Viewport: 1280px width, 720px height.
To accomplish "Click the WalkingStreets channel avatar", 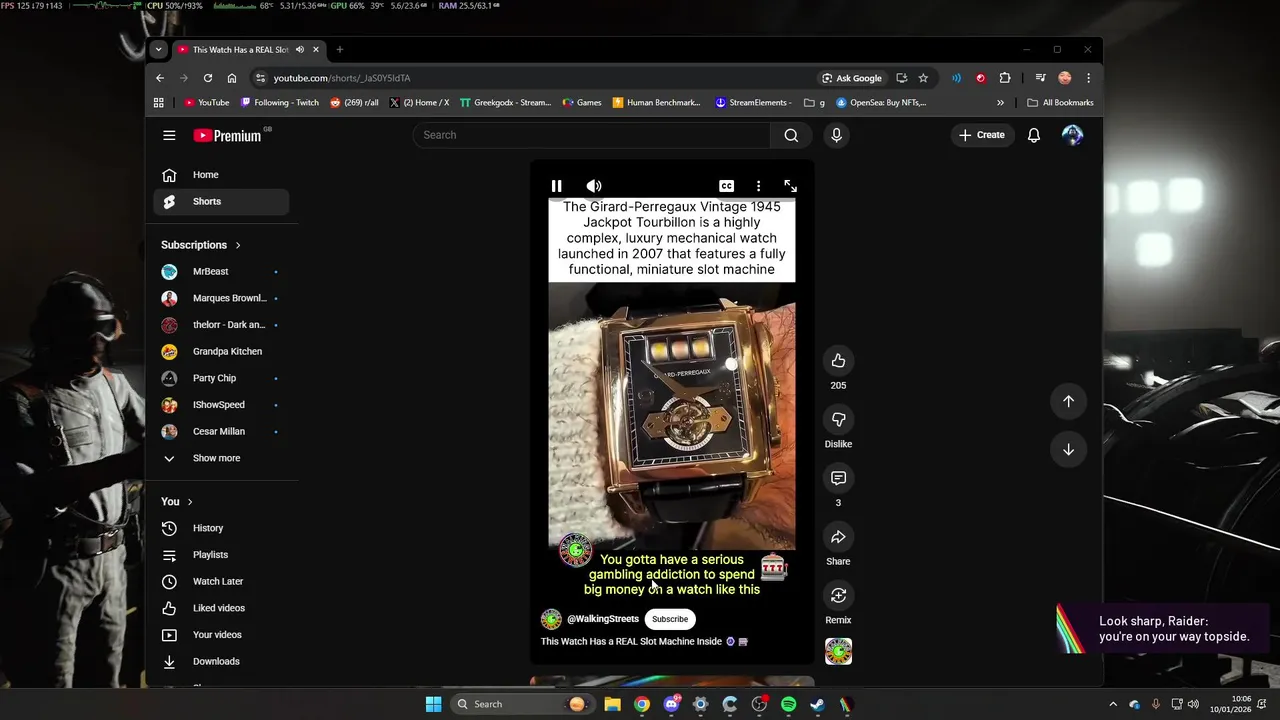I will 551,619.
